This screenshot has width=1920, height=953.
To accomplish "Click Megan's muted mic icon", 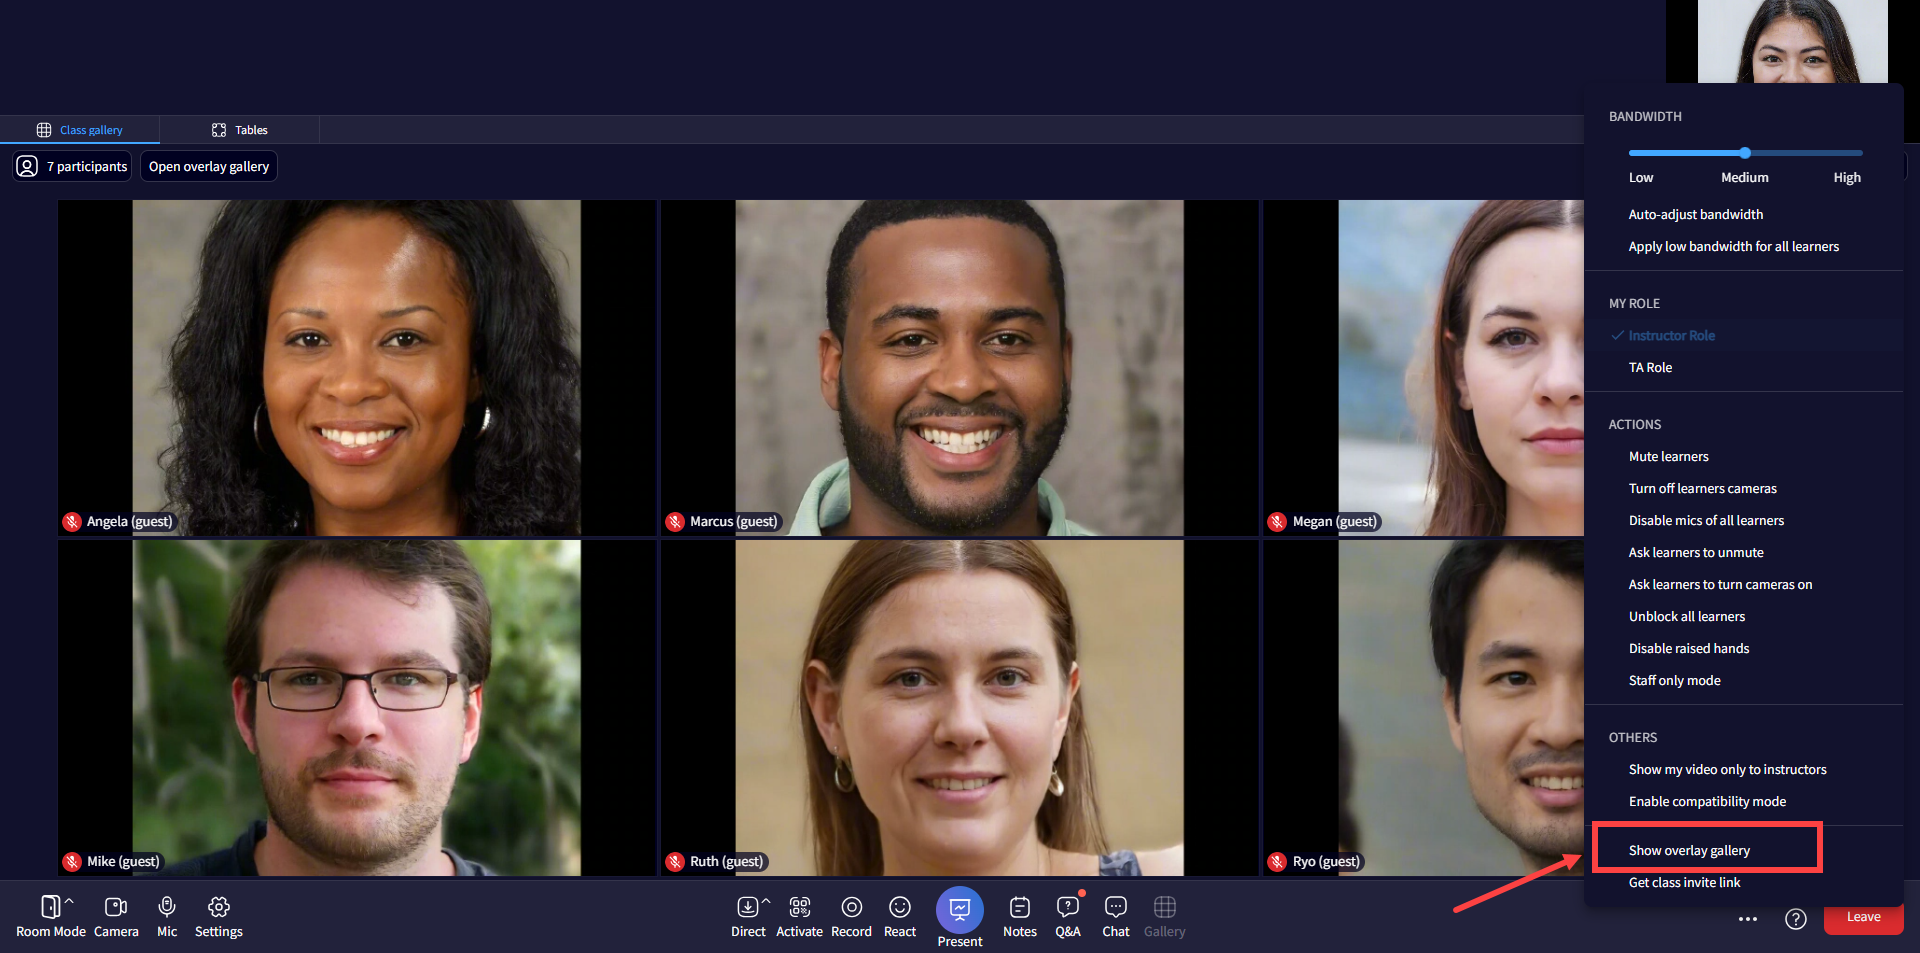I will pyautogui.click(x=1277, y=521).
